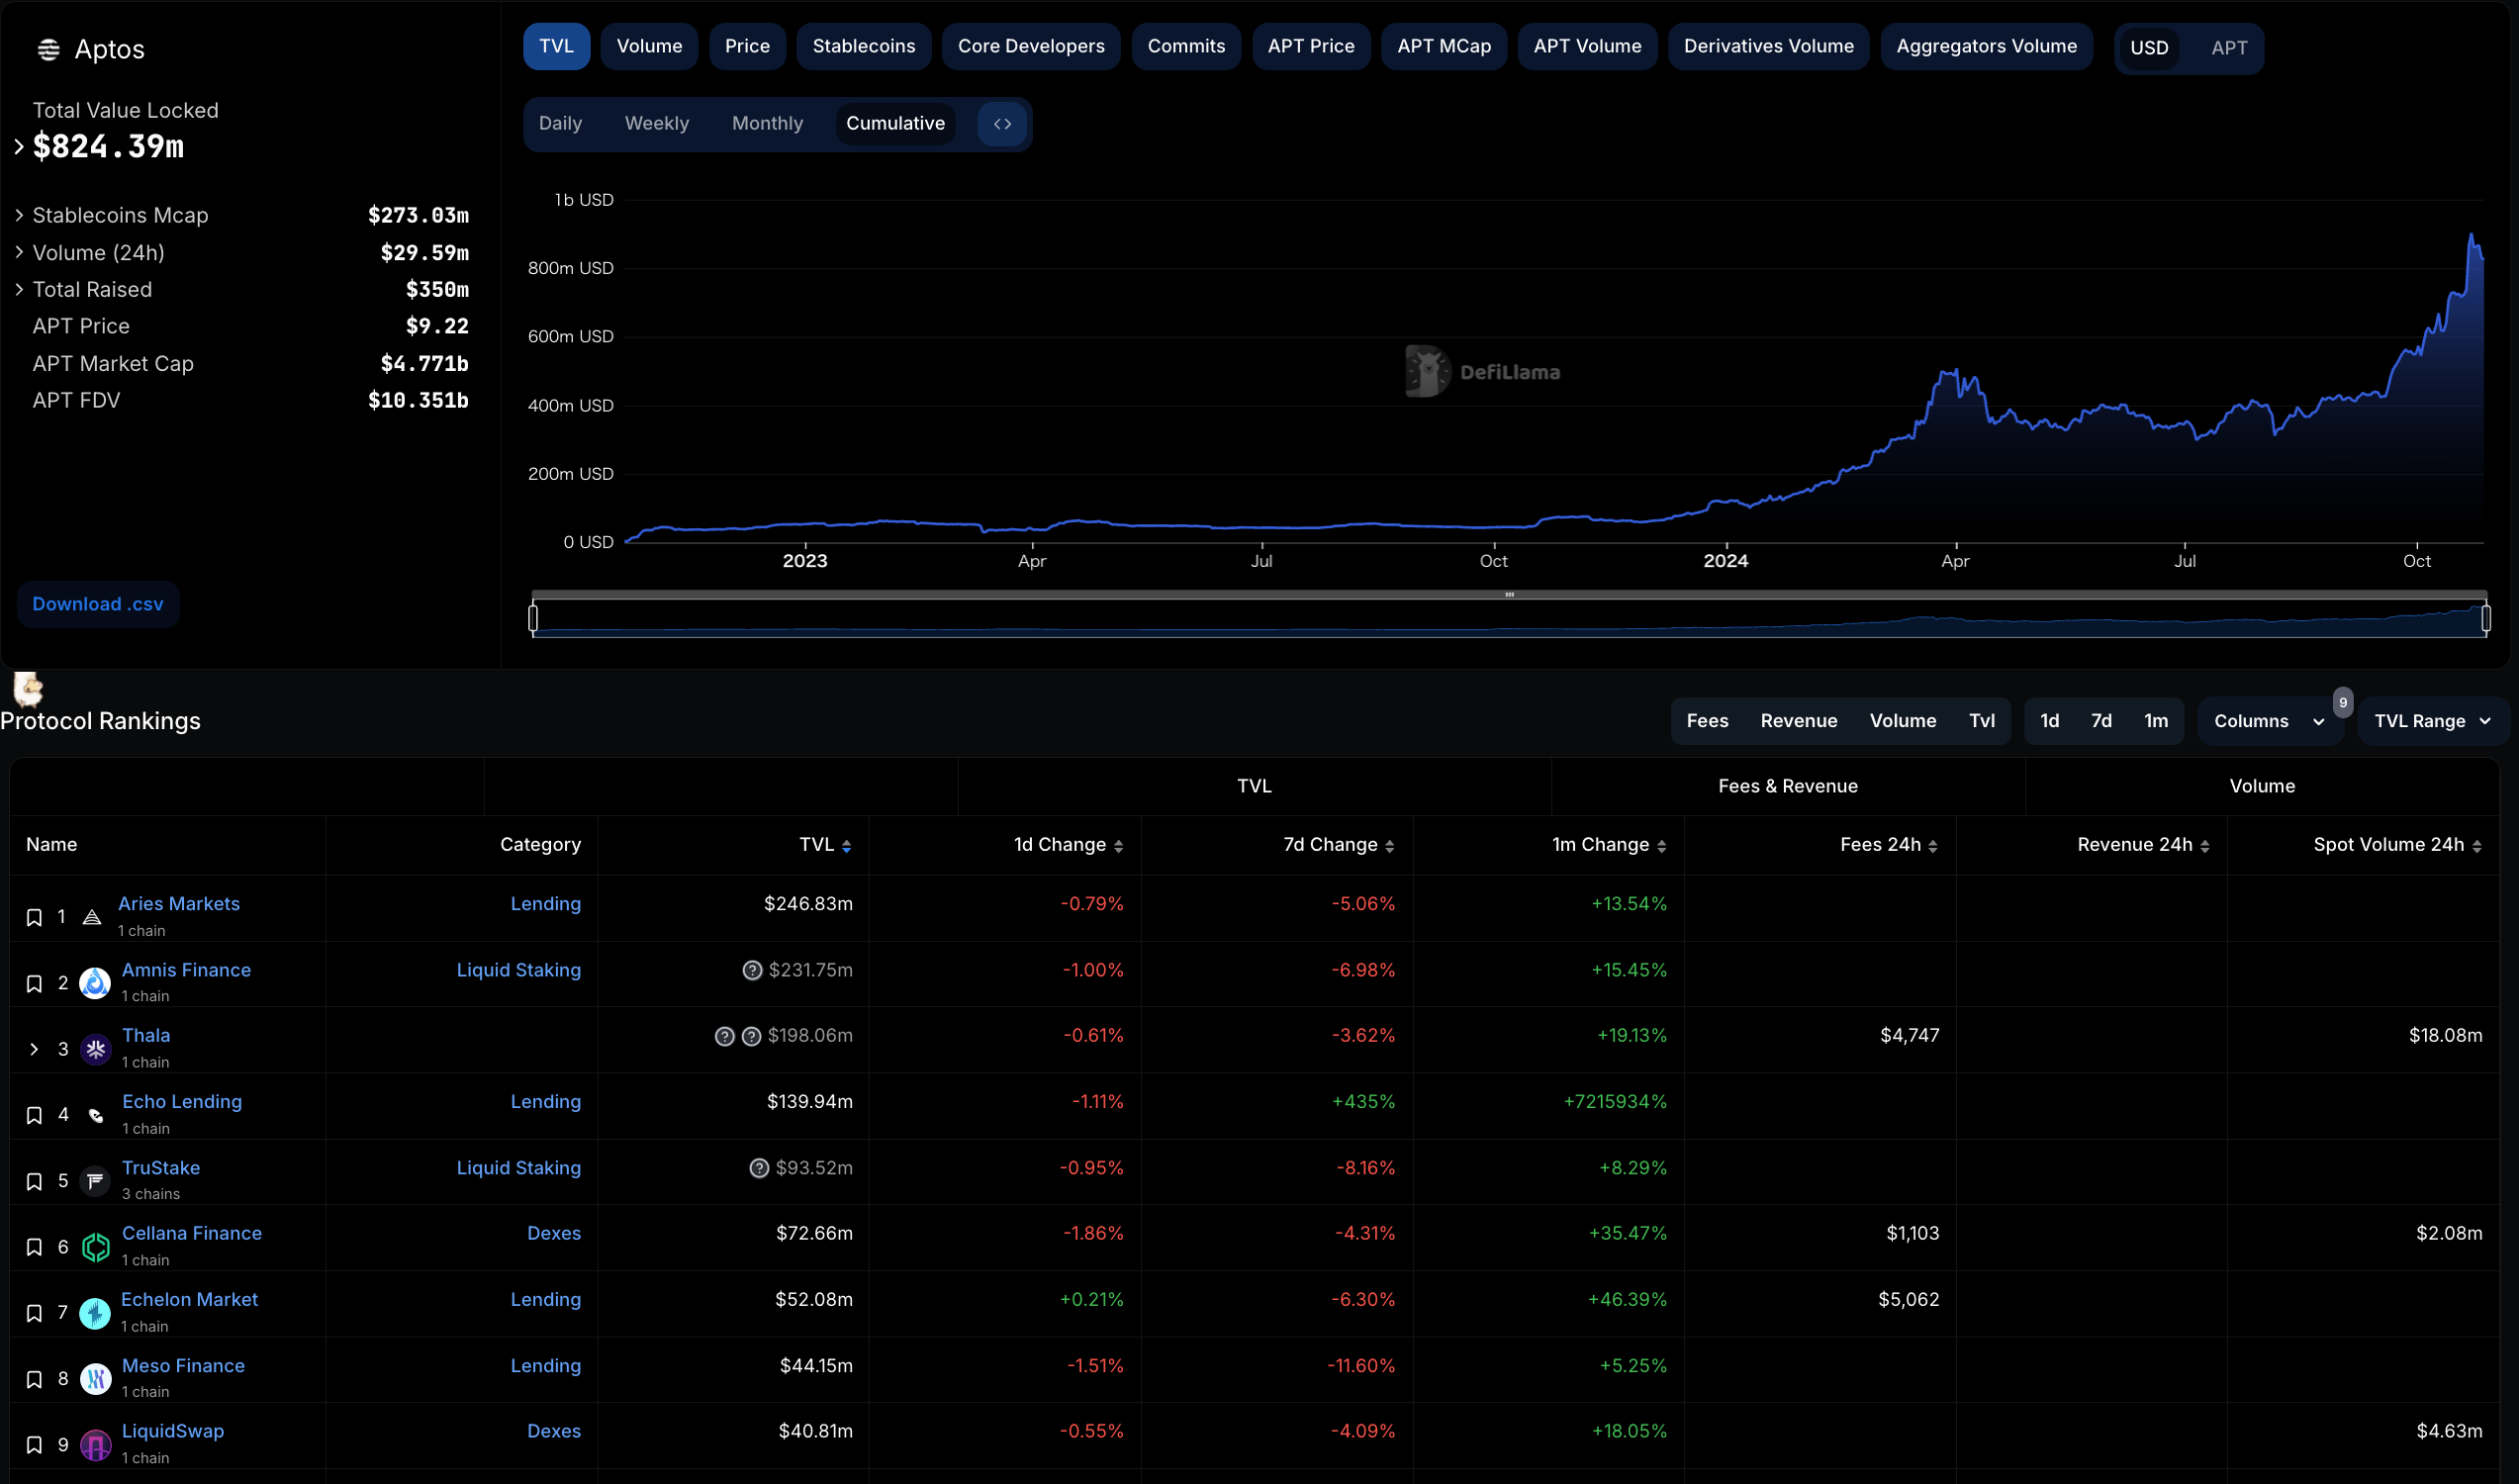2519x1484 pixels.
Task: Click the Cellana Finance logo icon
Action: (x=95, y=1247)
